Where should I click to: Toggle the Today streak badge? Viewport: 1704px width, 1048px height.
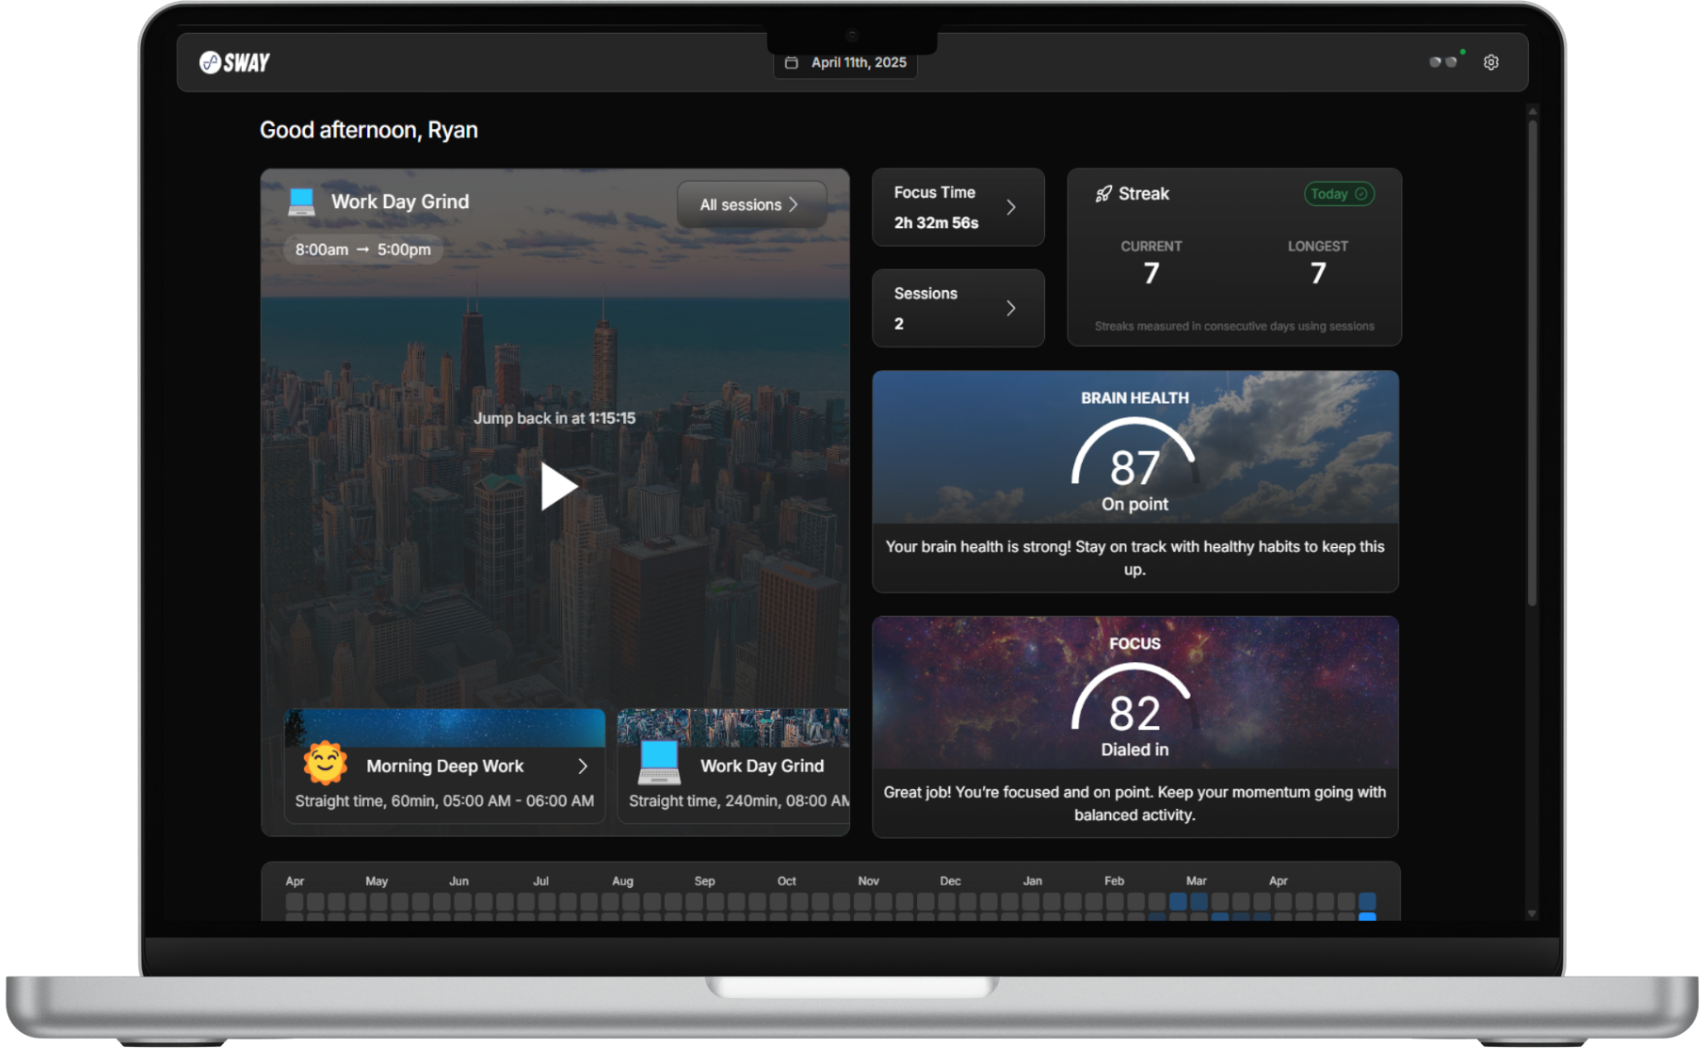pyautogui.click(x=1338, y=194)
